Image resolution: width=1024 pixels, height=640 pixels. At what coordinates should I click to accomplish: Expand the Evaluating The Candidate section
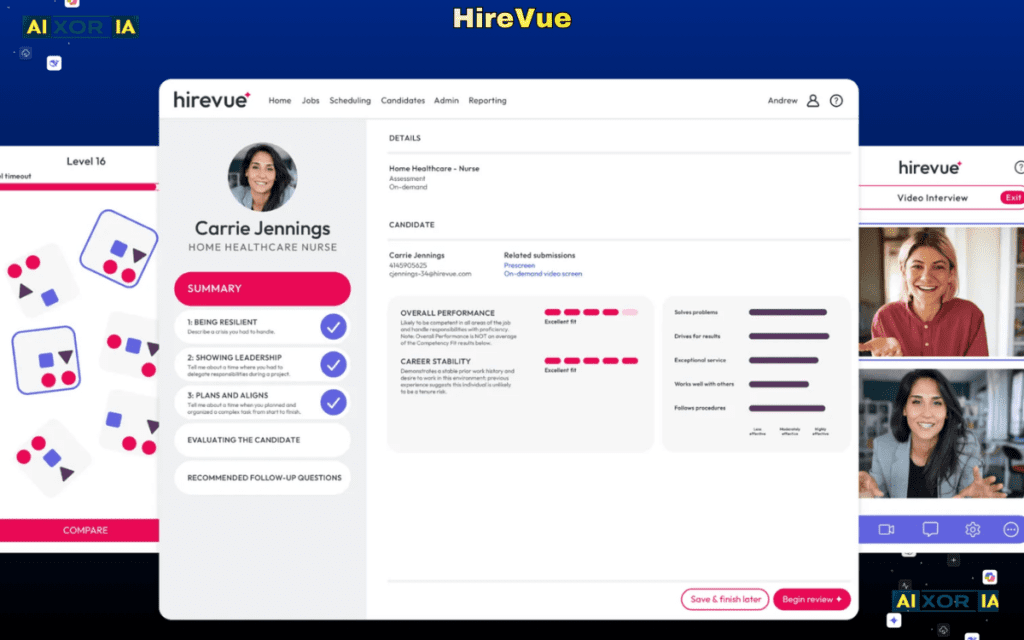(262, 440)
